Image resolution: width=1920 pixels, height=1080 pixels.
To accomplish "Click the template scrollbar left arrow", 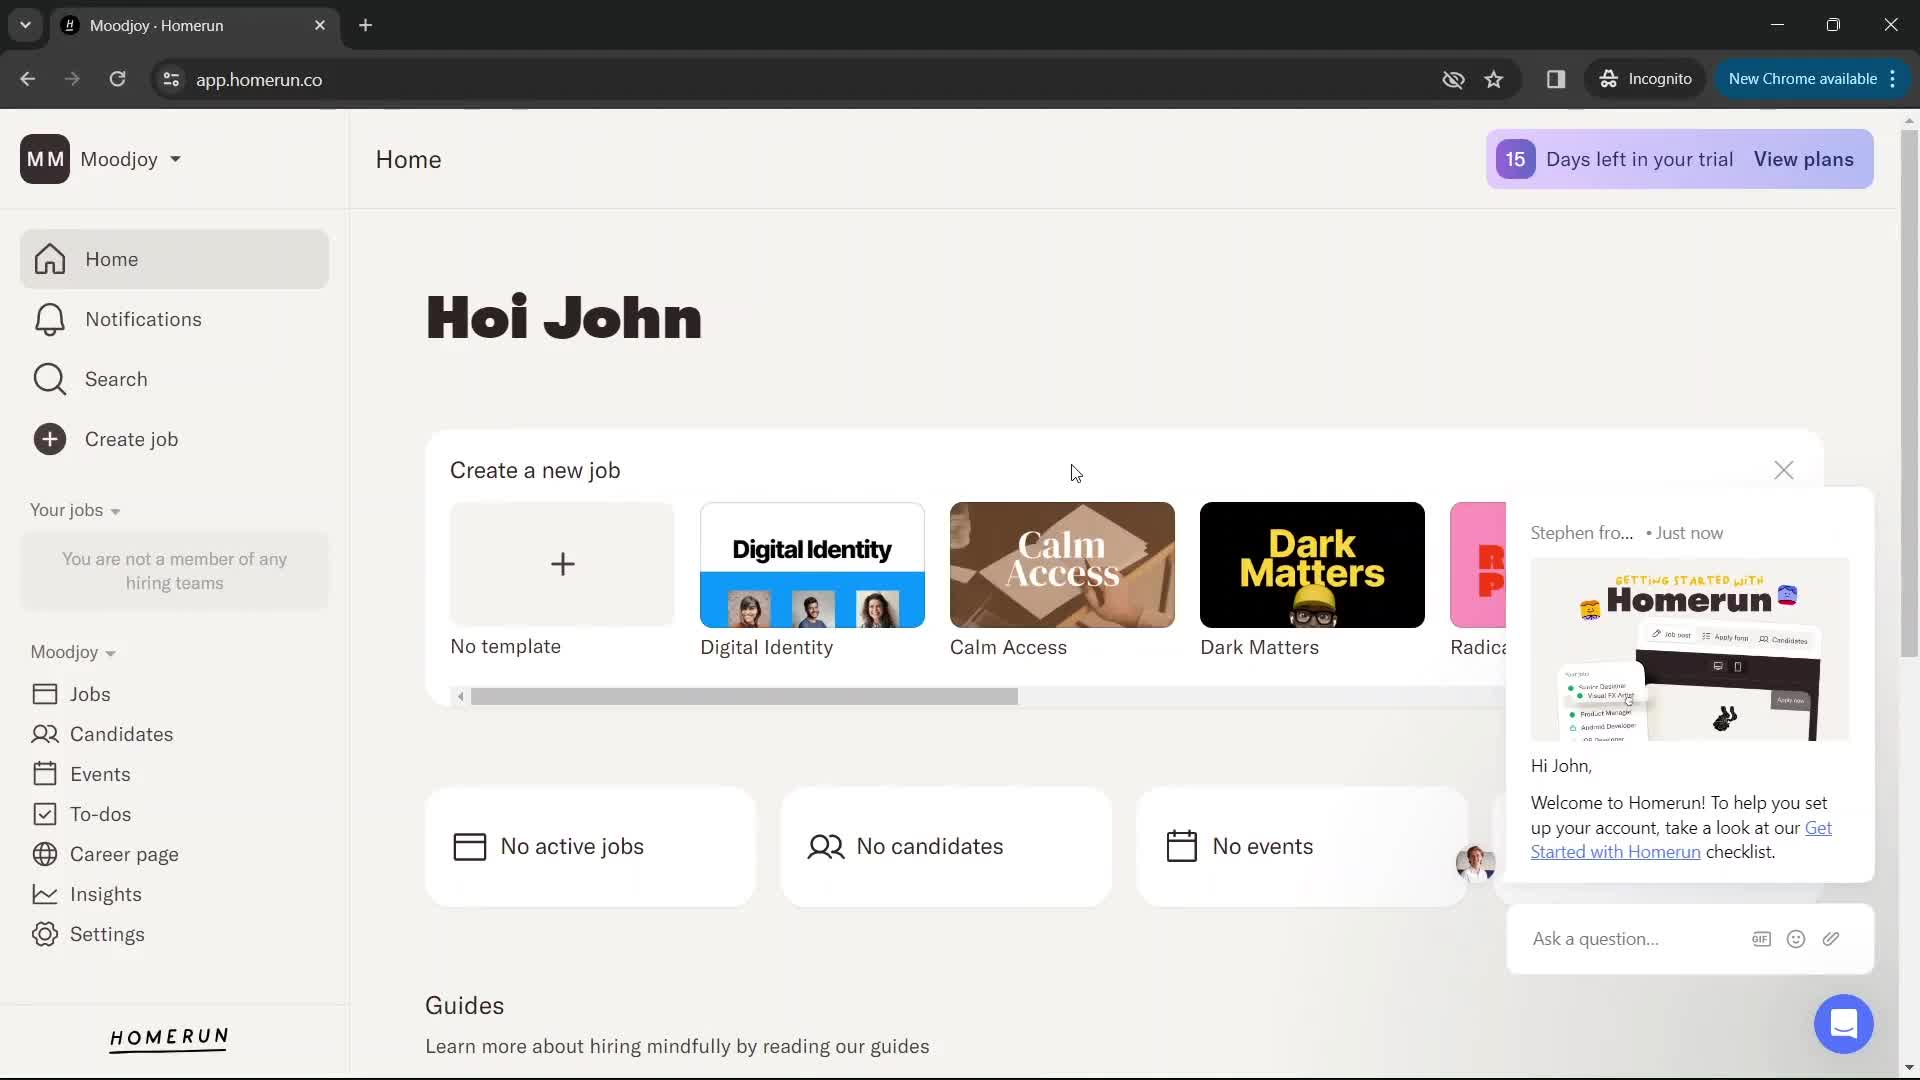I will (x=460, y=697).
